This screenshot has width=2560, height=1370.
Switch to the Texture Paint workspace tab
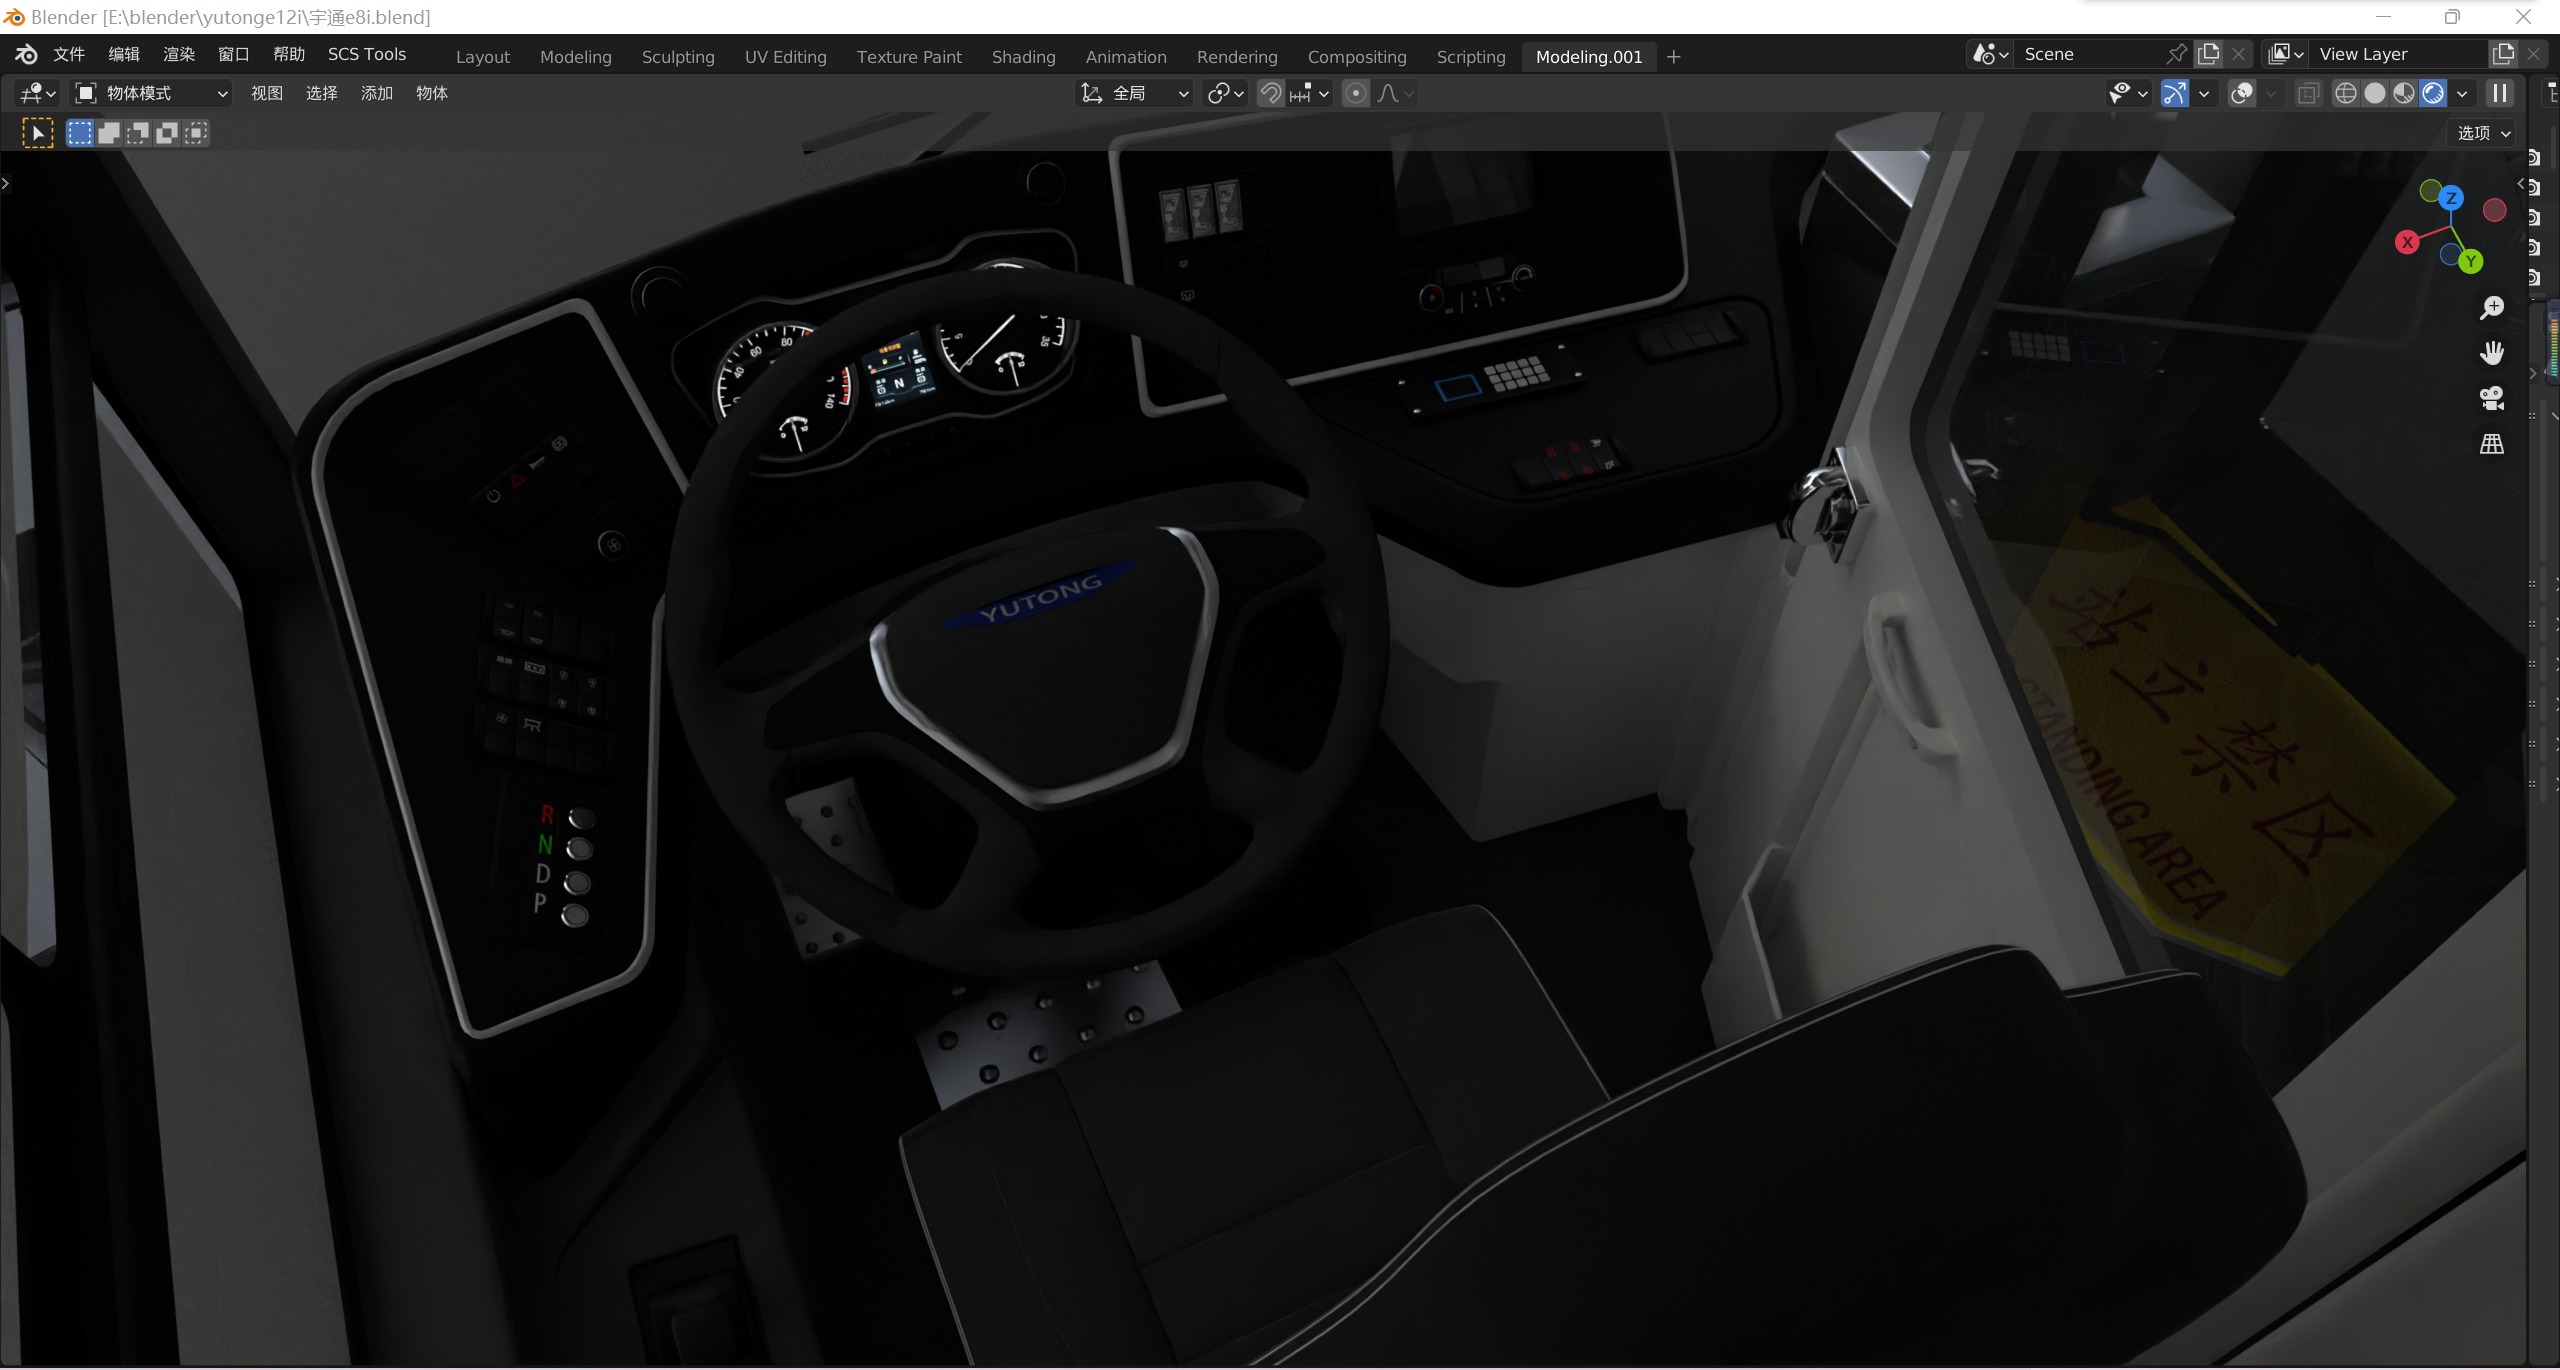click(909, 57)
